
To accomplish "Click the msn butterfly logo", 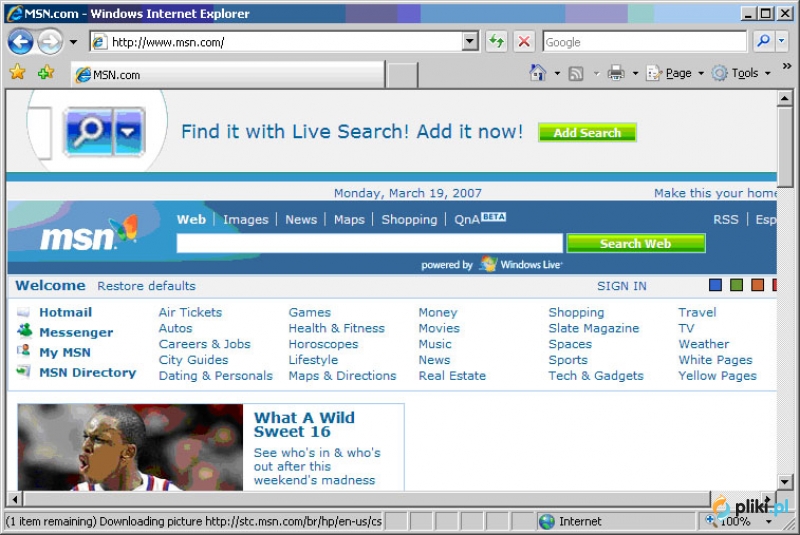I will [x=88, y=233].
